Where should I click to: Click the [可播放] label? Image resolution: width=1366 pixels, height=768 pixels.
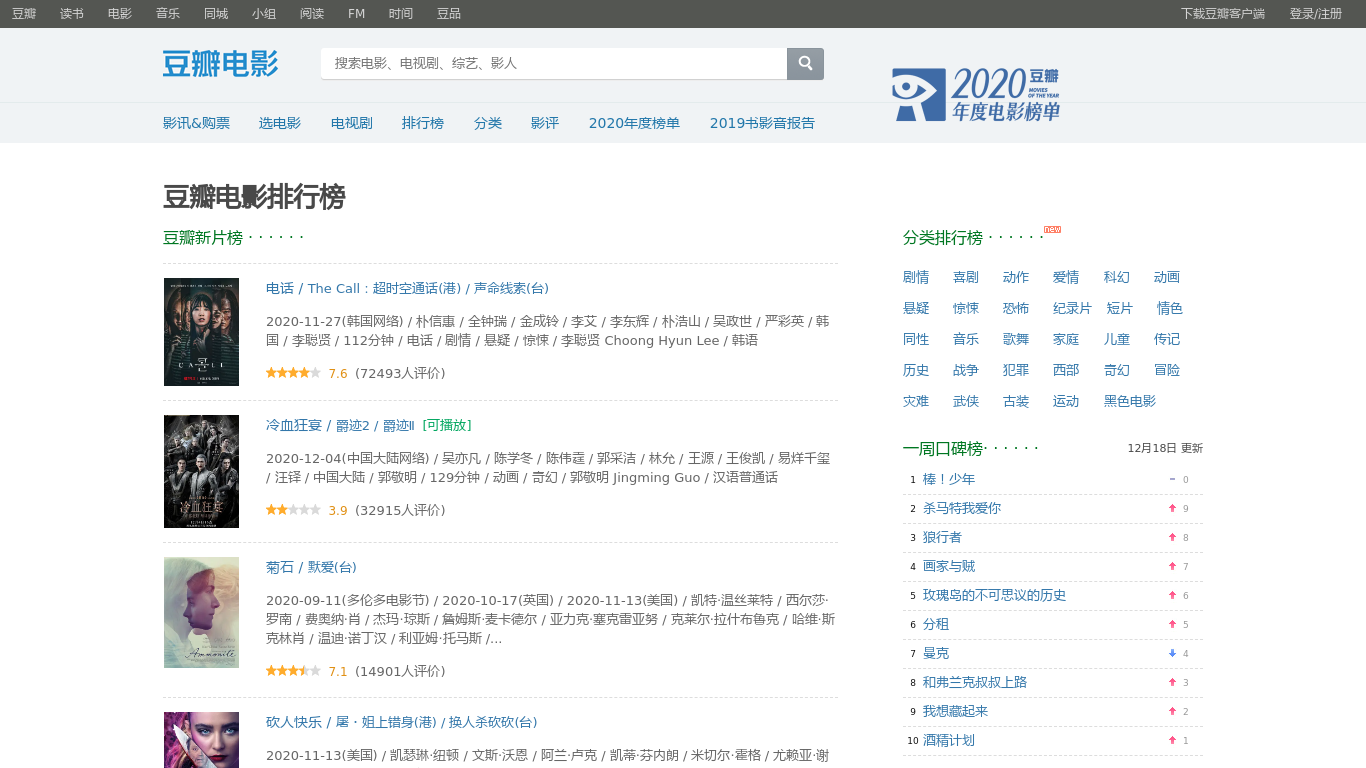(x=447, y=425)
